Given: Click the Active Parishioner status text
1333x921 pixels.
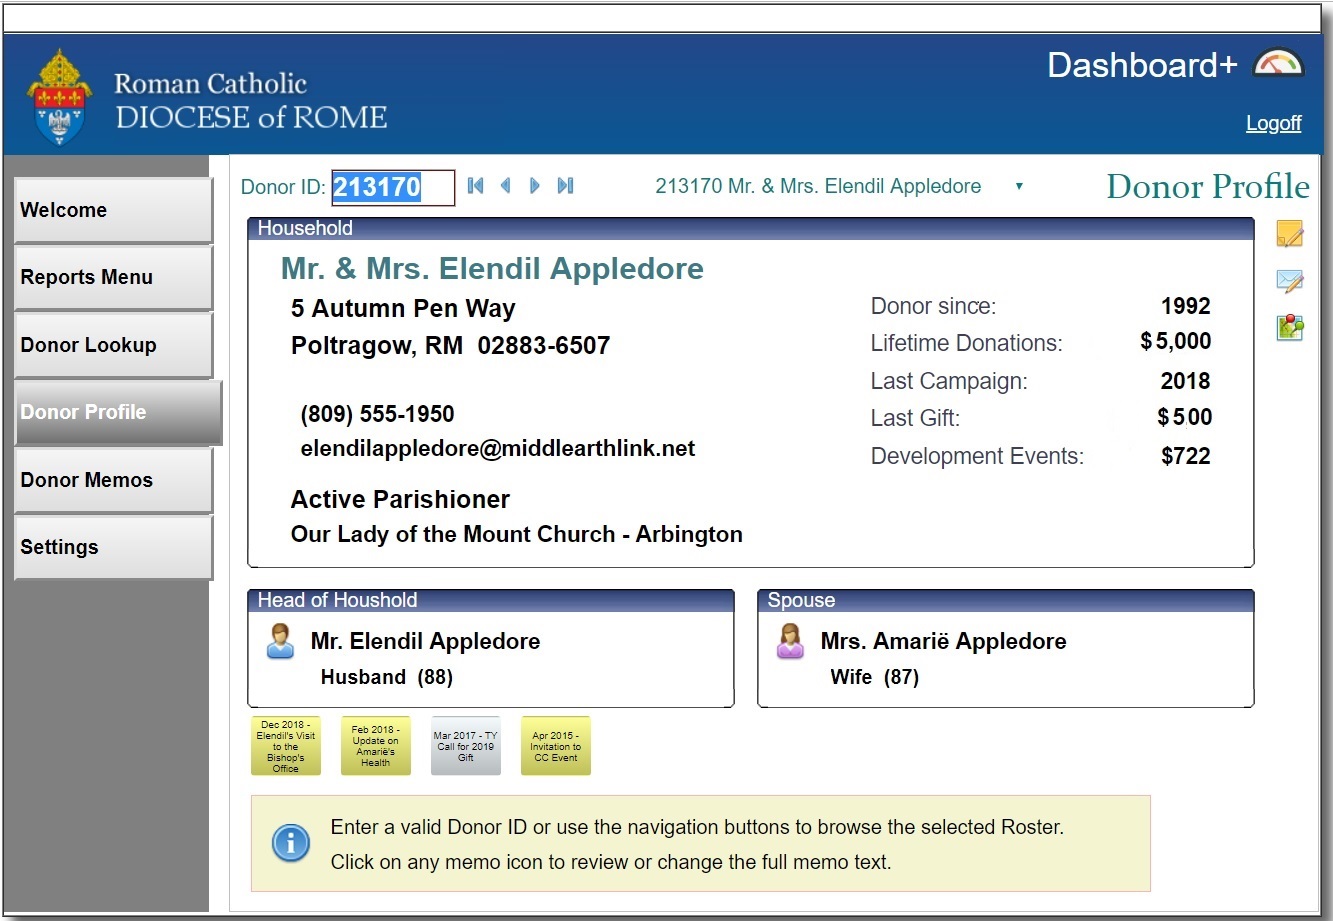Looking at the screenshot, I should (x=400, y=499).
